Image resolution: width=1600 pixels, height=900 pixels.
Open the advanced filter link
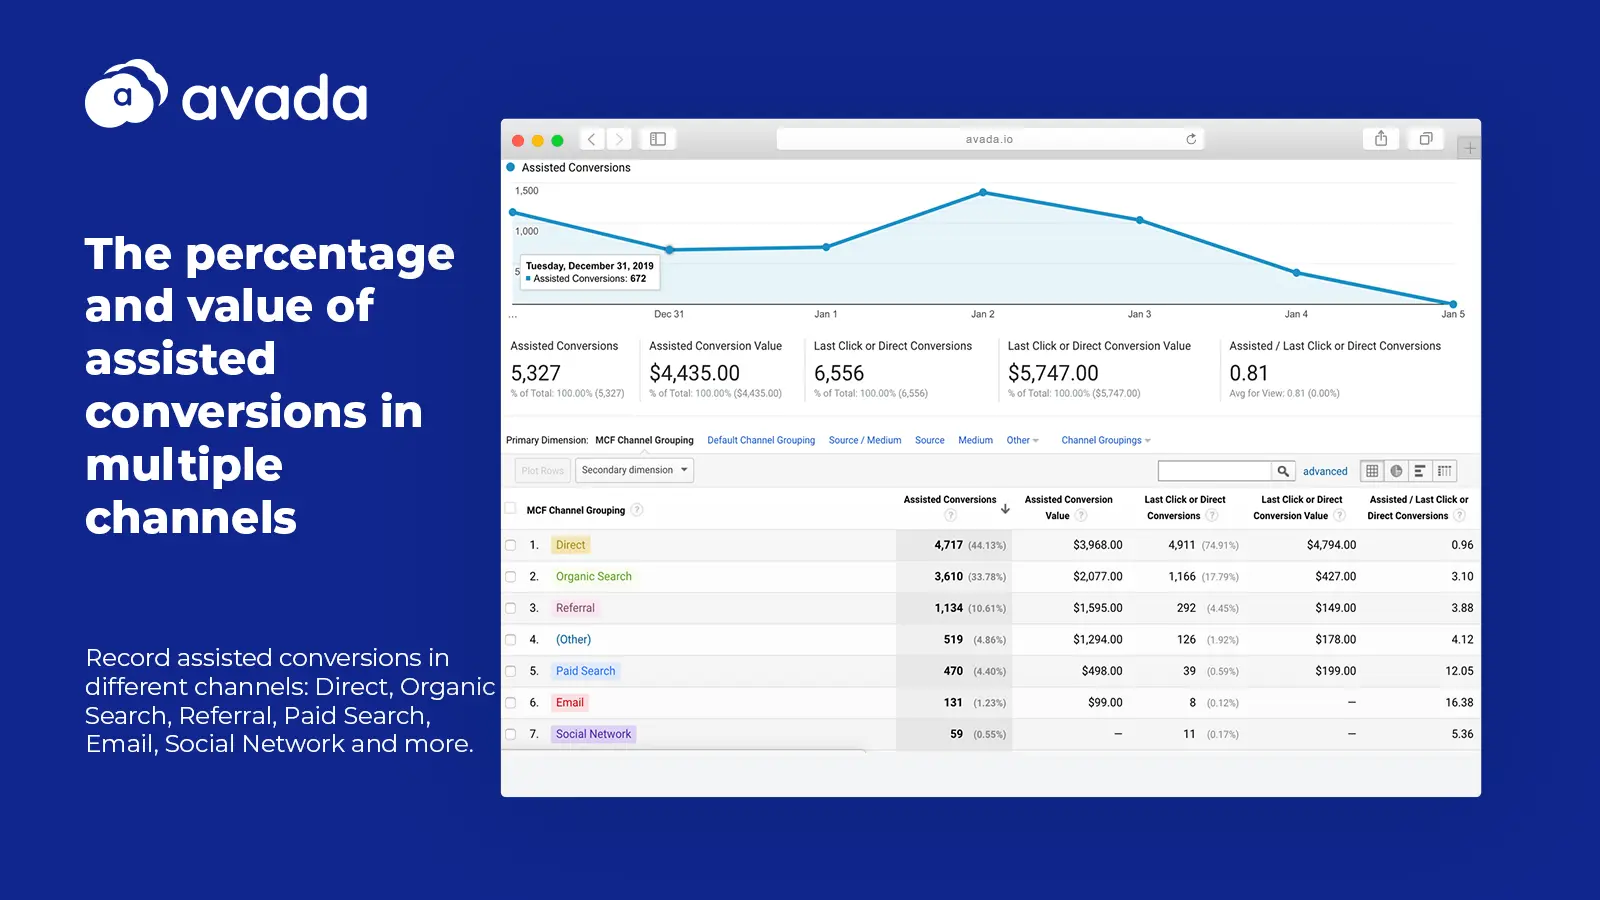[1325, 471]
